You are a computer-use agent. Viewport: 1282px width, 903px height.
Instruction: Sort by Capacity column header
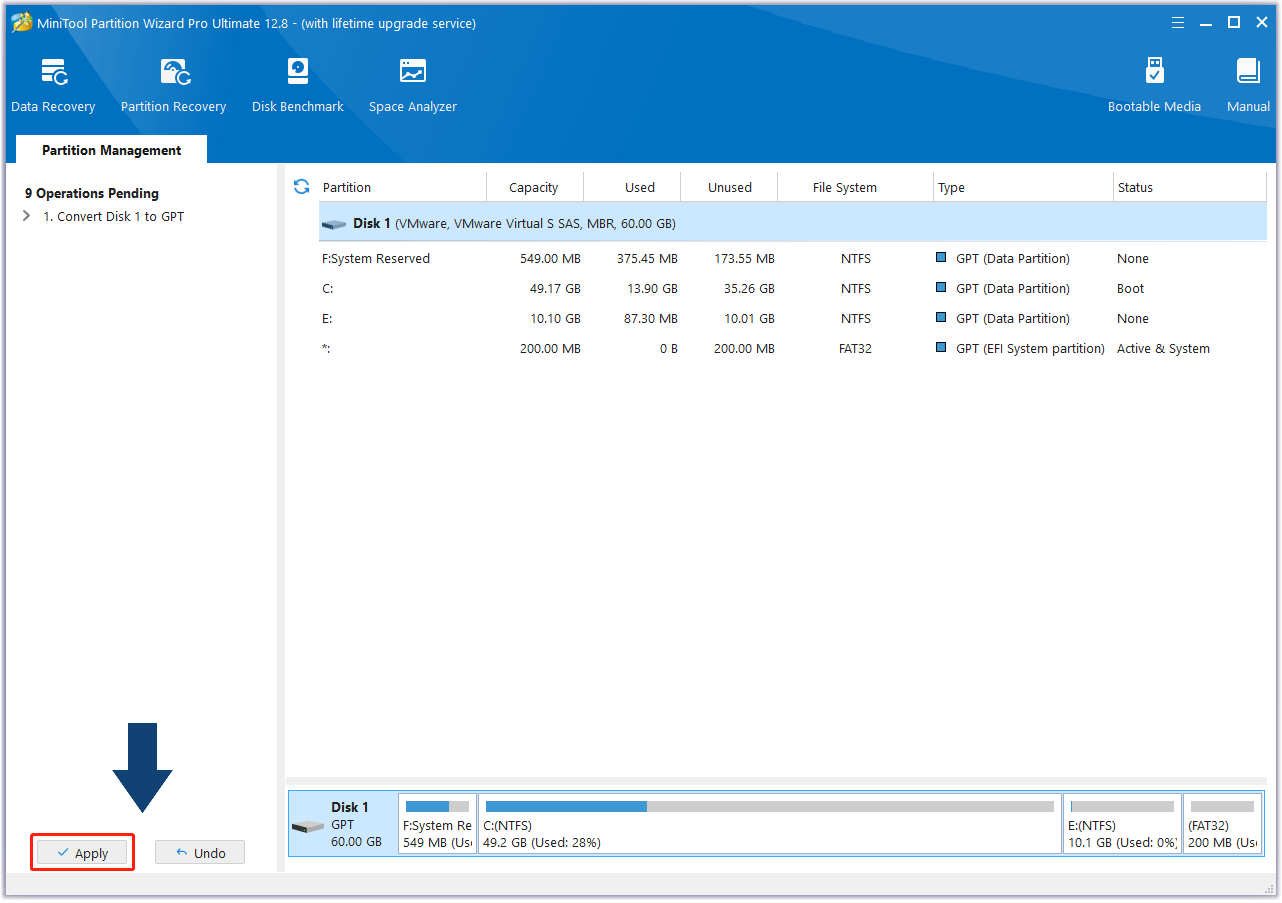point(534,187)
